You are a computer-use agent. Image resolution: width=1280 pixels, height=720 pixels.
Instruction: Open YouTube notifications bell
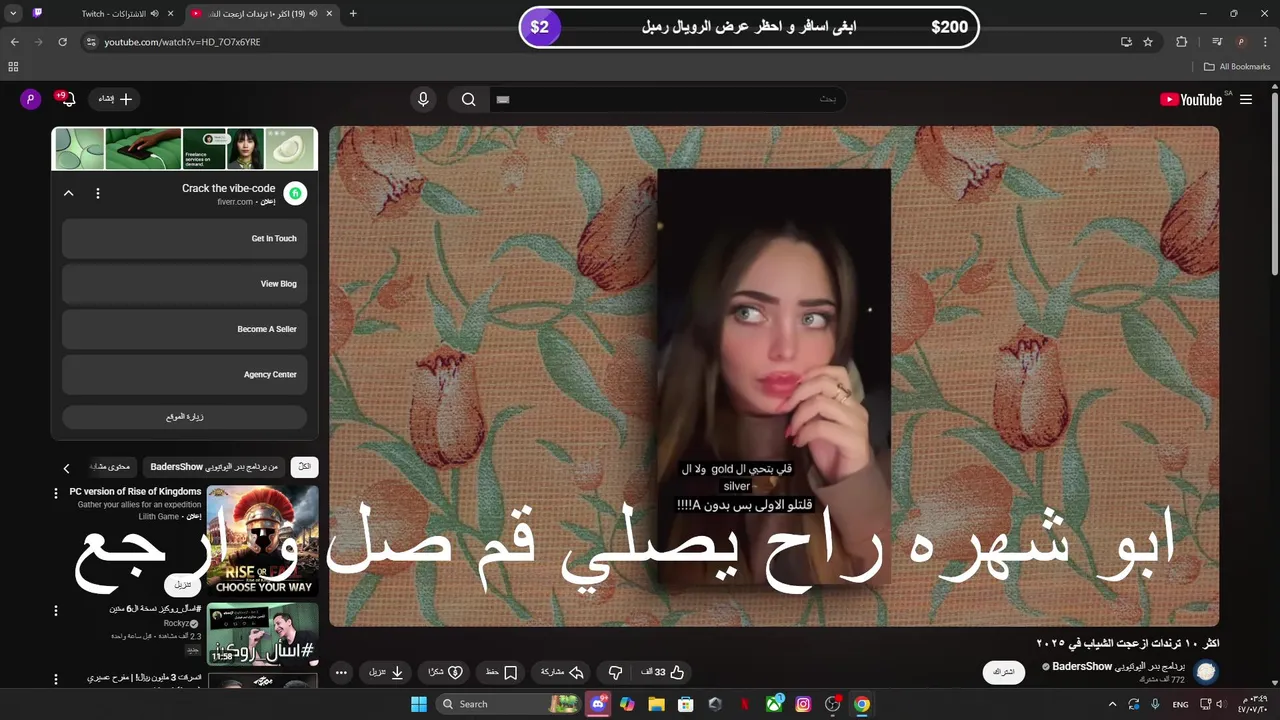[x=67, y=98]
